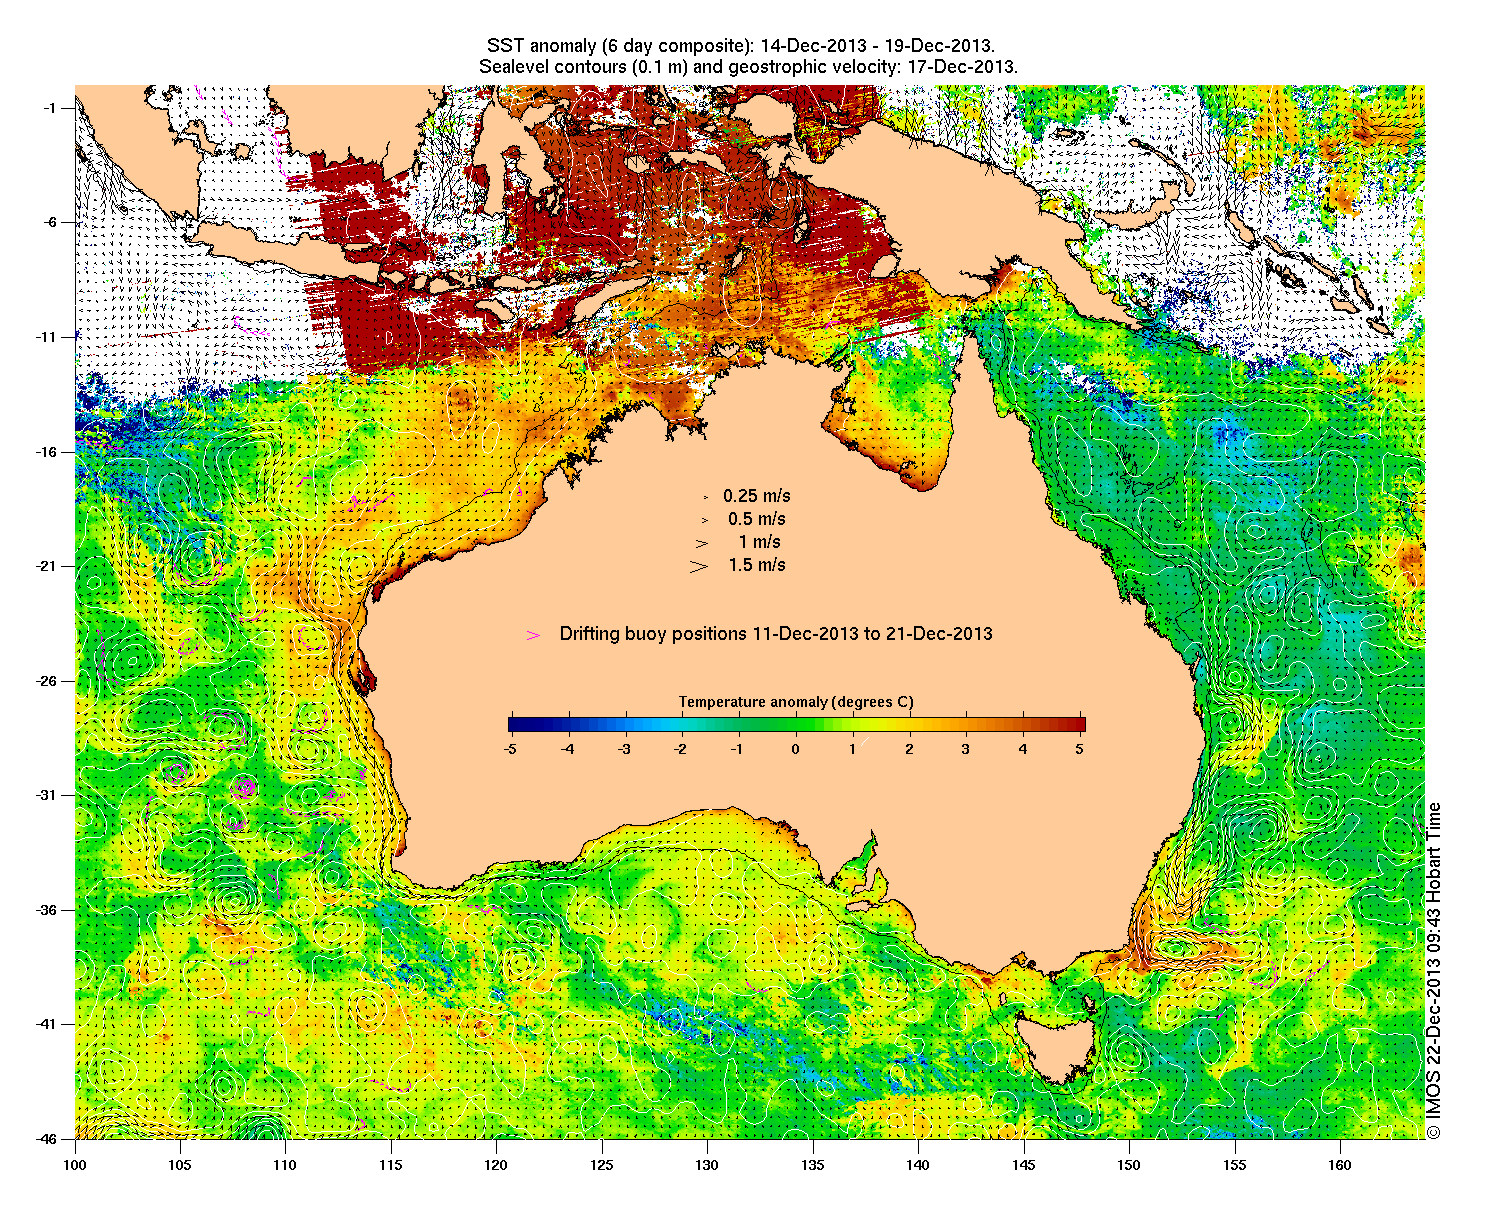Click the longitude axis label 120
This screenshot has width=1500, height=1225.
coord(496,1164)
